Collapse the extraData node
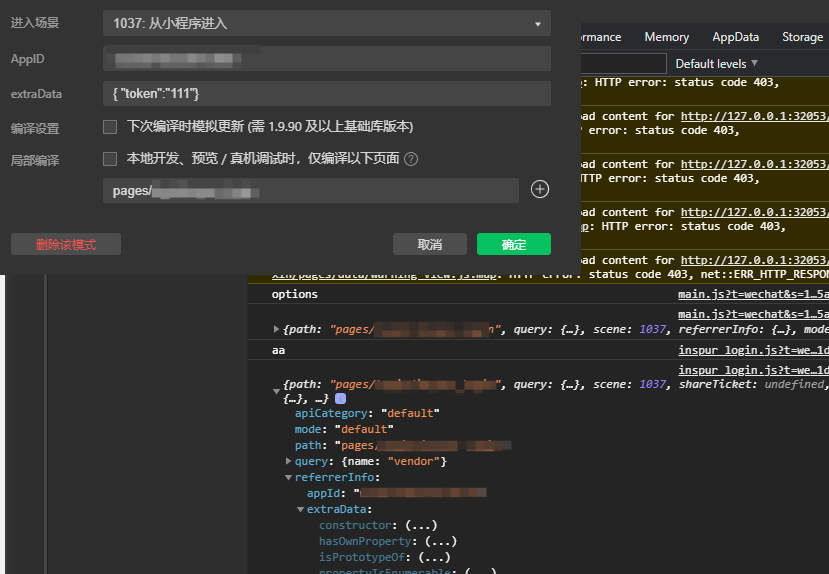The height and width of the screenshot is (574, 829). (x=300, y=510)
